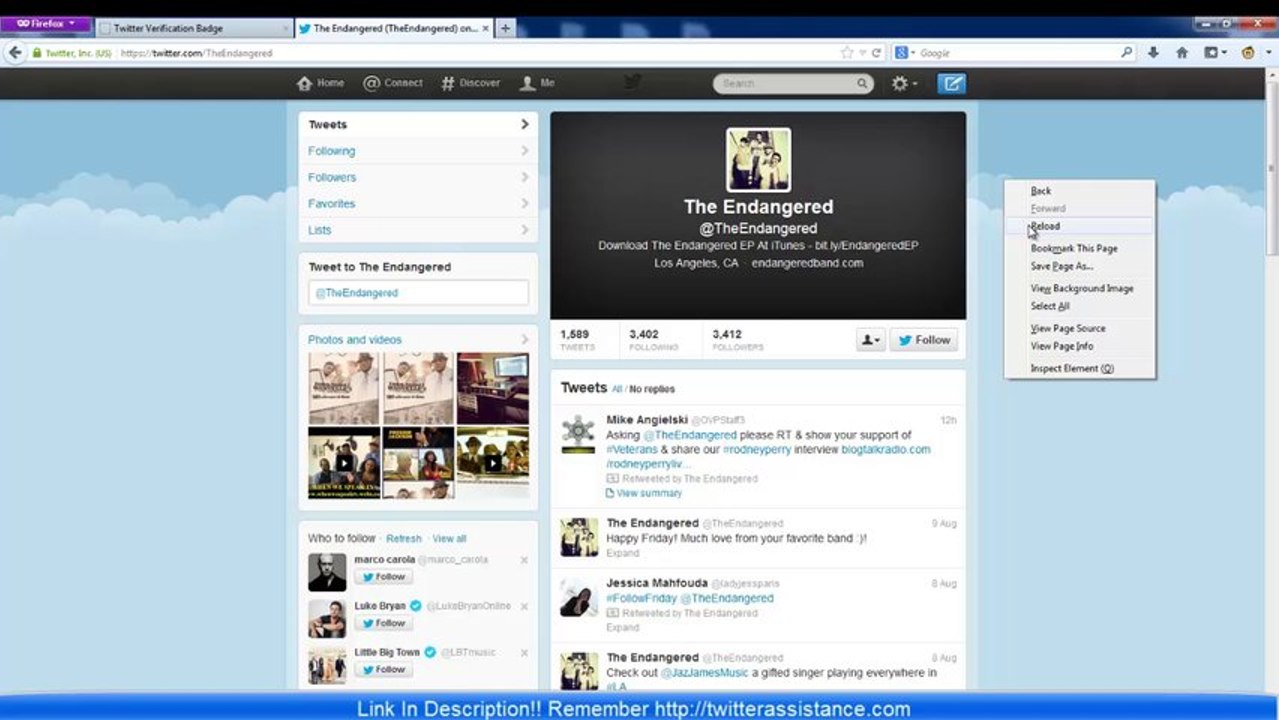Play the first video thumbnail in Photos and videos
The height and width of the screenshot is (720, 1279).
[x=343, y=463]
